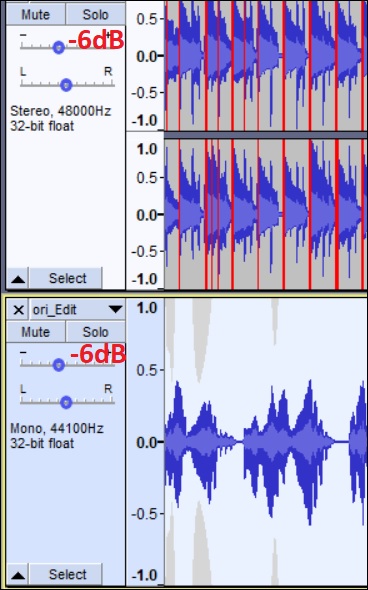This screenshot has width=368, height=590.
Task: Click the stereo track gain slider knob
Action: [59, 47]
